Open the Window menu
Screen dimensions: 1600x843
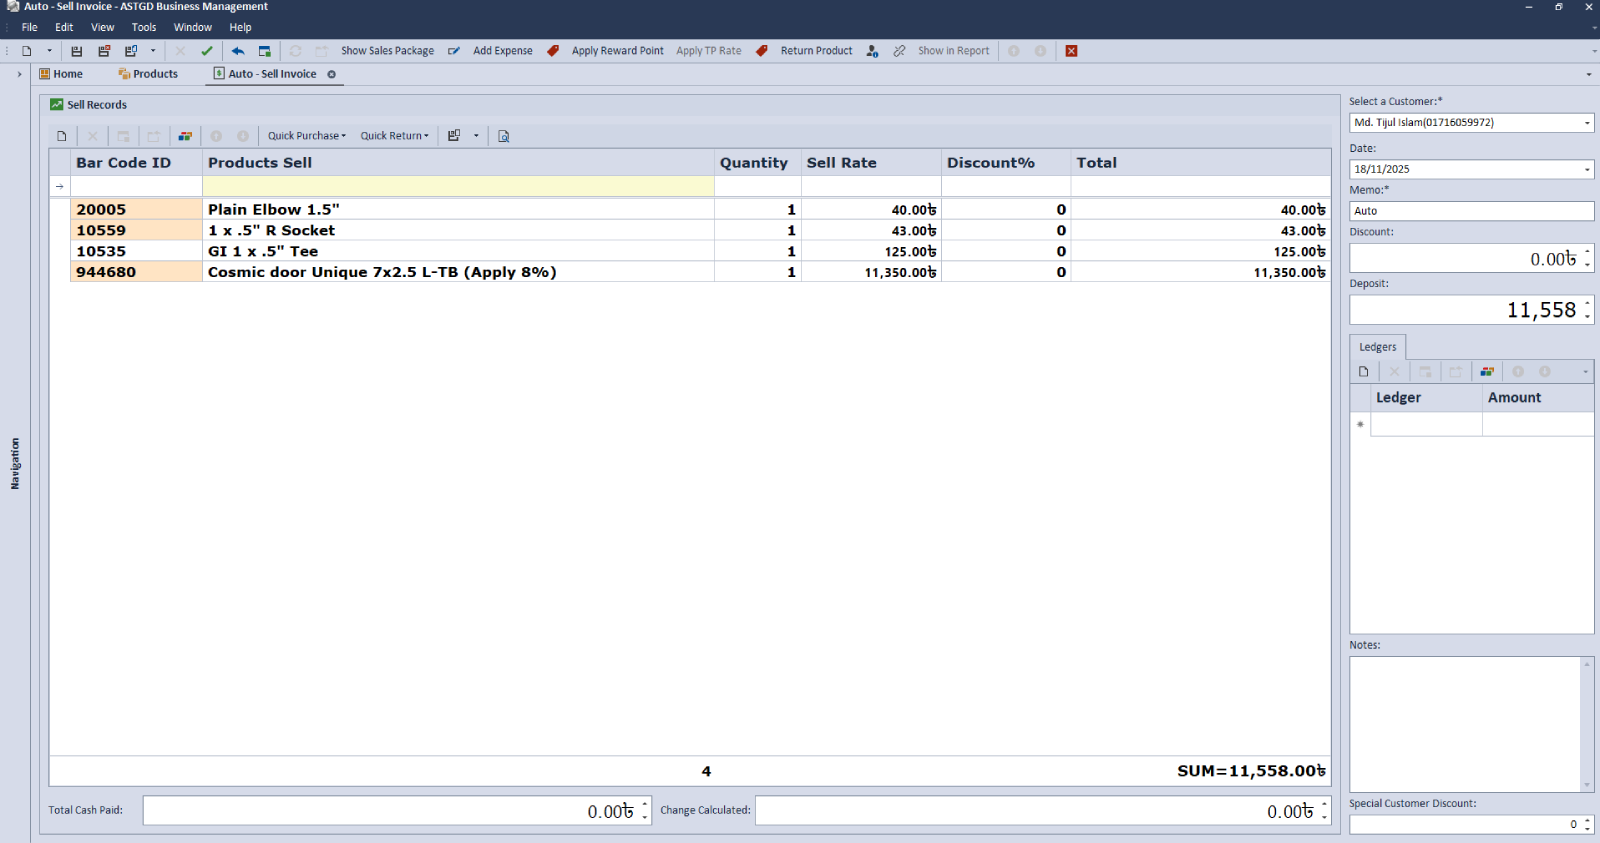click(193, 27)
